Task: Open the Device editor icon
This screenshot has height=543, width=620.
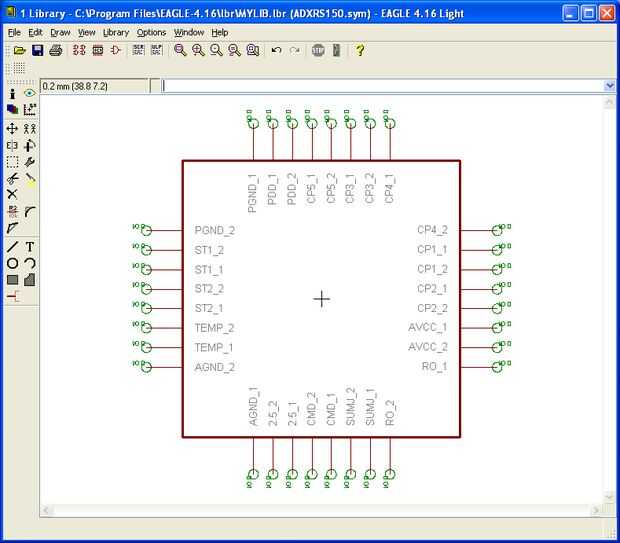Action: coord(79,50)
